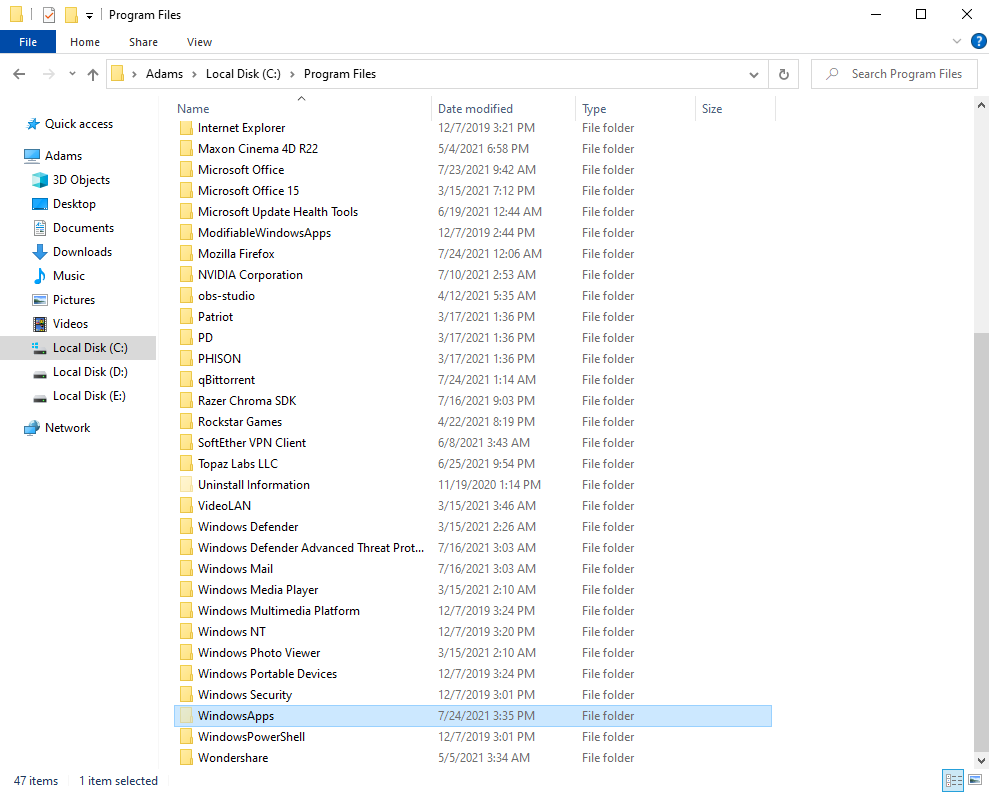Click the Microsoft Office 15 folder icon
The image size is (989, 793).
click(x=186, y=191)
